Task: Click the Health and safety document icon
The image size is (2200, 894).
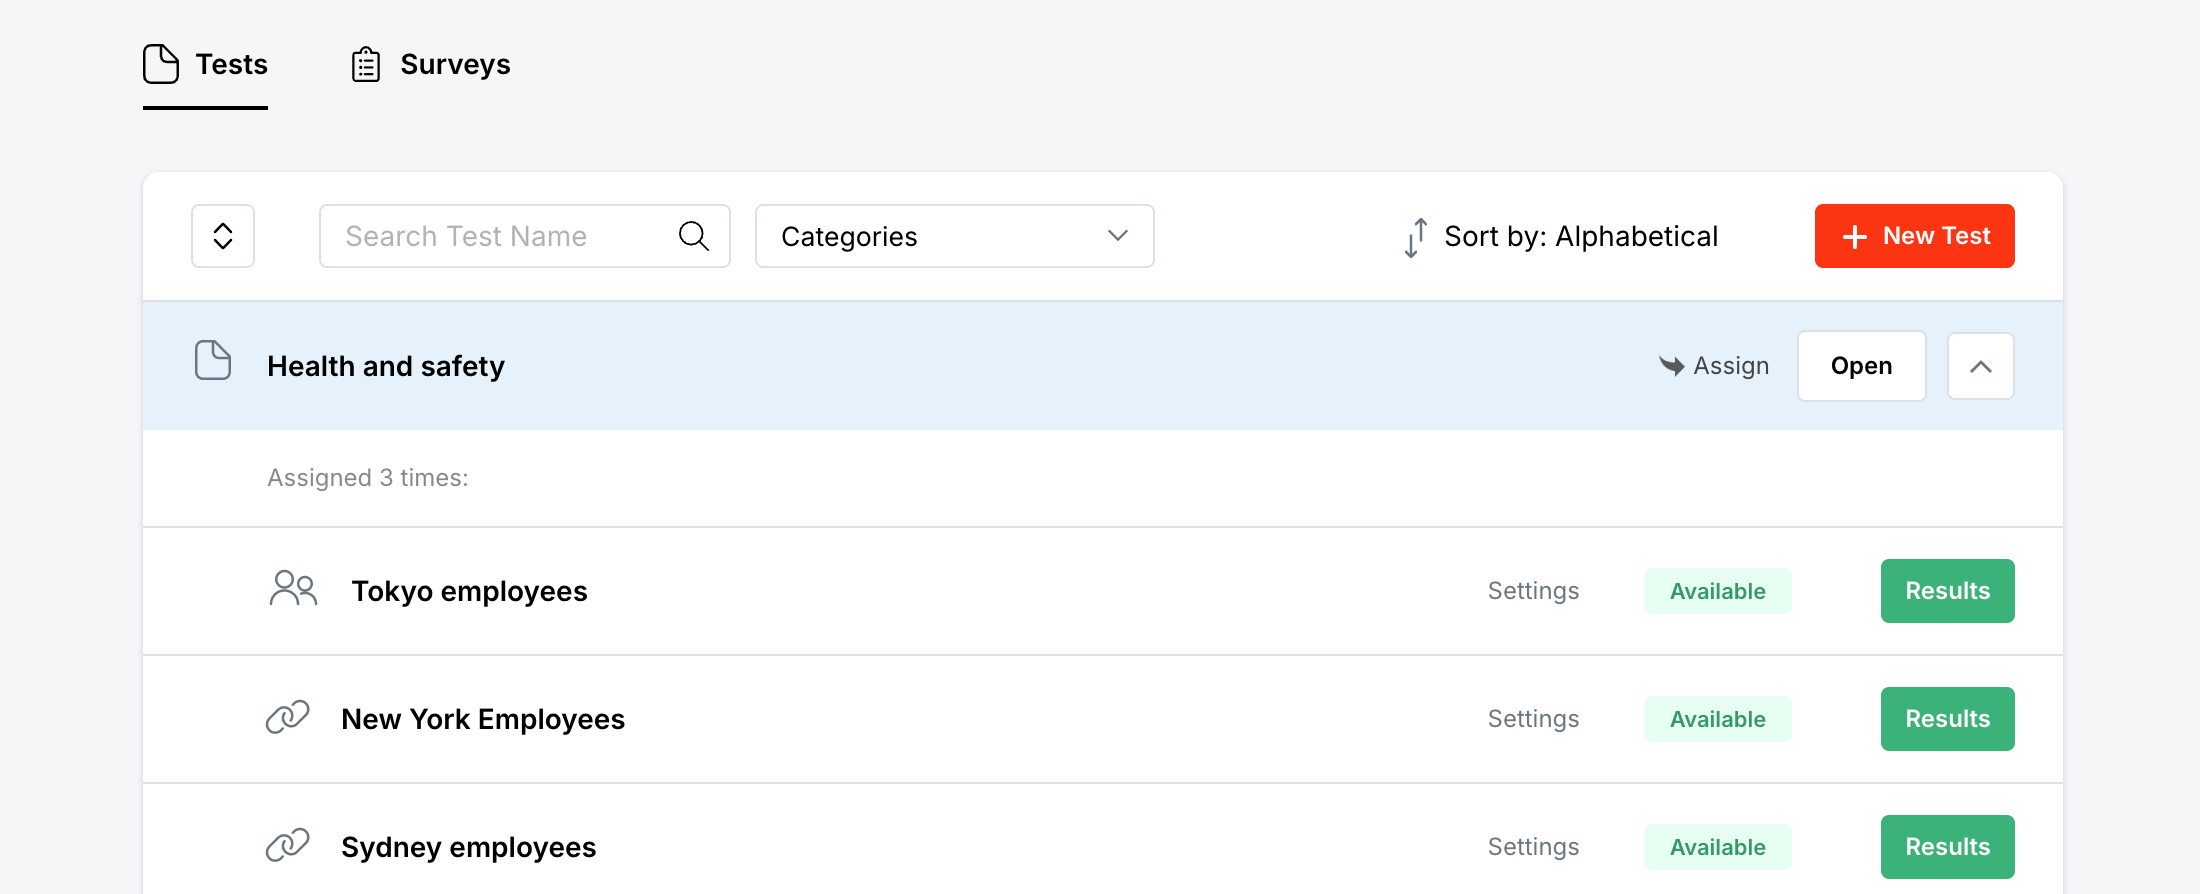Action: pyautogui.click(x=212, y=361)
